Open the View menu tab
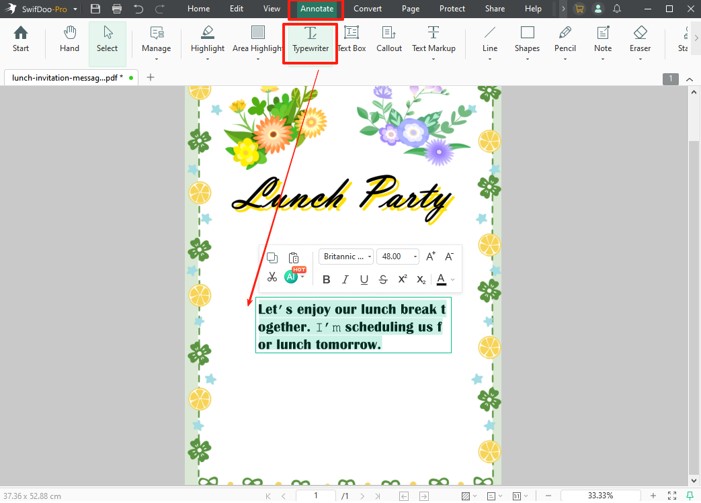 [271, 8]
